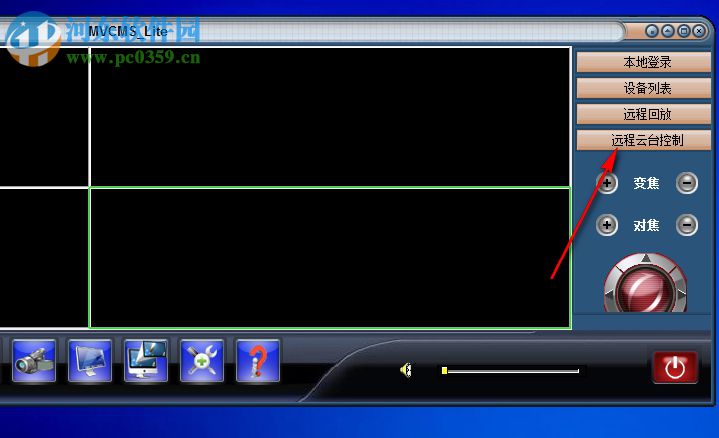This screenshot has height=438, width=719.
Task: Select the single monitor display icon
Action: [x=90, y=360]
